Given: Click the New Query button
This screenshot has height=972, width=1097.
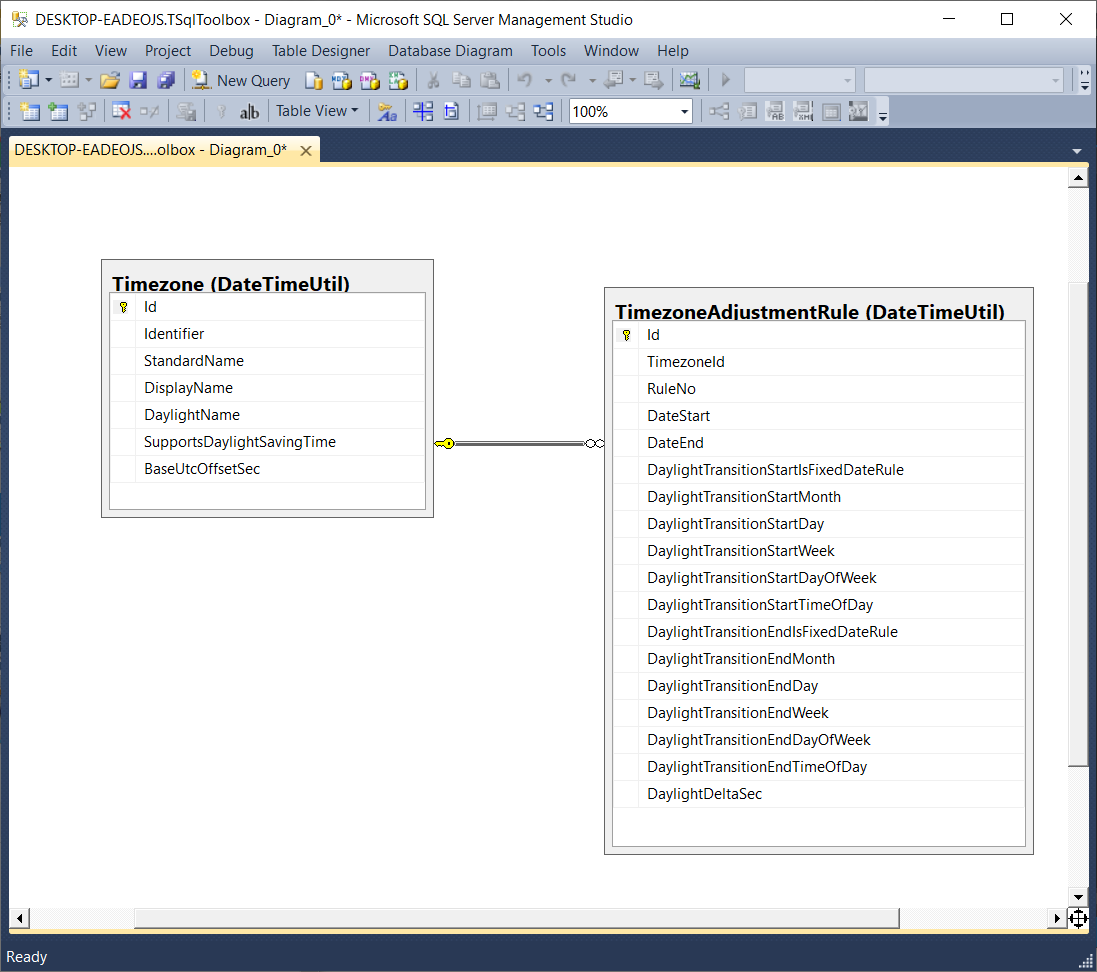Looking at the screenshot, I should (242, 81).
